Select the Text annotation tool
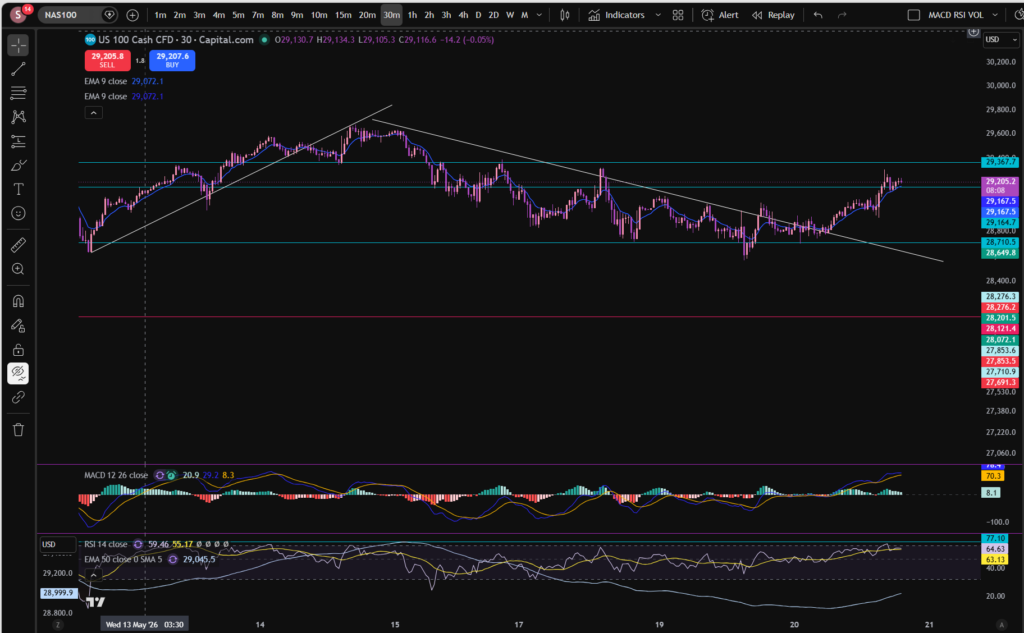The image size is (1024, 633). point(18,189)
